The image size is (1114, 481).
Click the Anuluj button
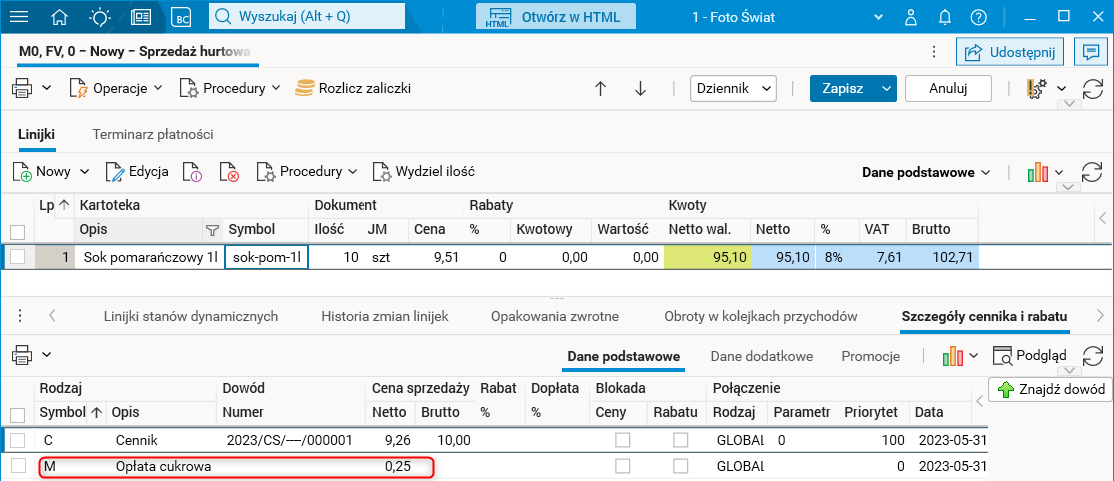tap(948, 89)
